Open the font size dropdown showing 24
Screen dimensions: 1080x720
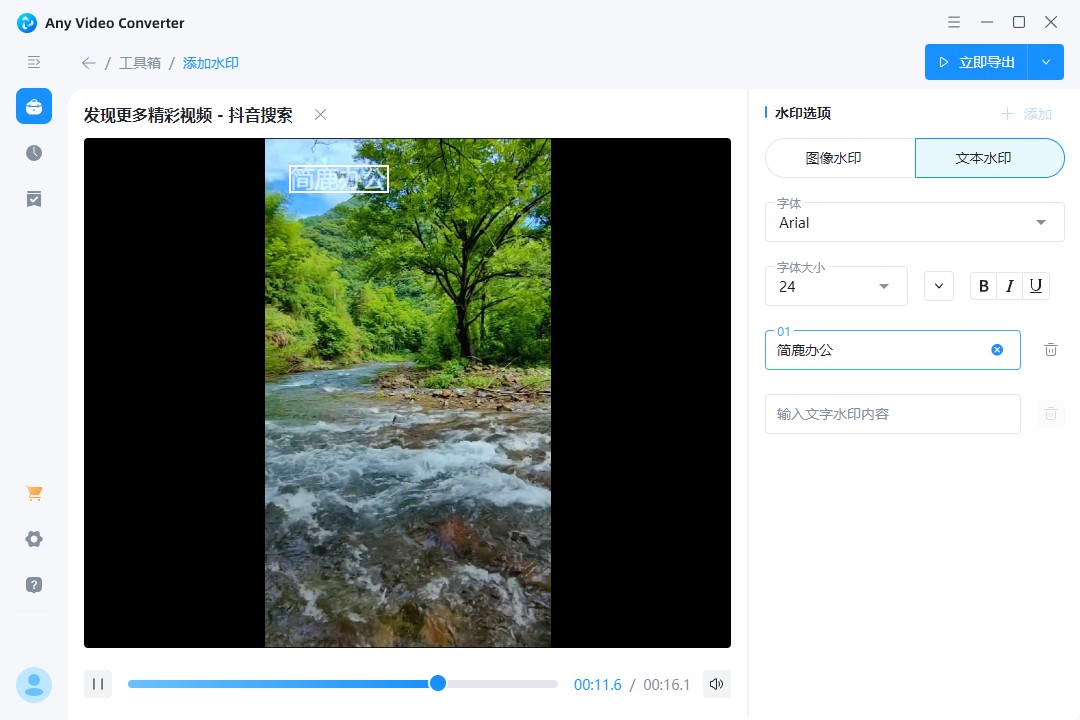click(836, 285)
